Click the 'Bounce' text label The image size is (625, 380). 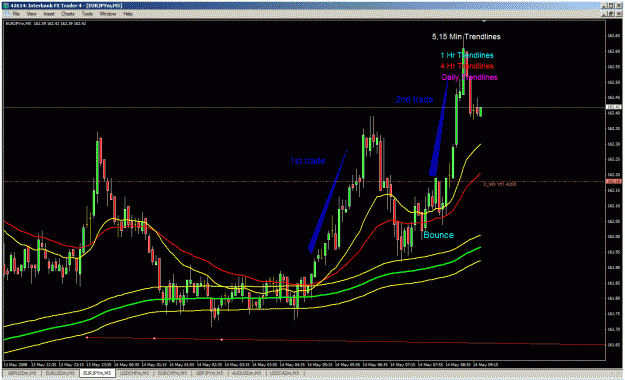[438, 235]
